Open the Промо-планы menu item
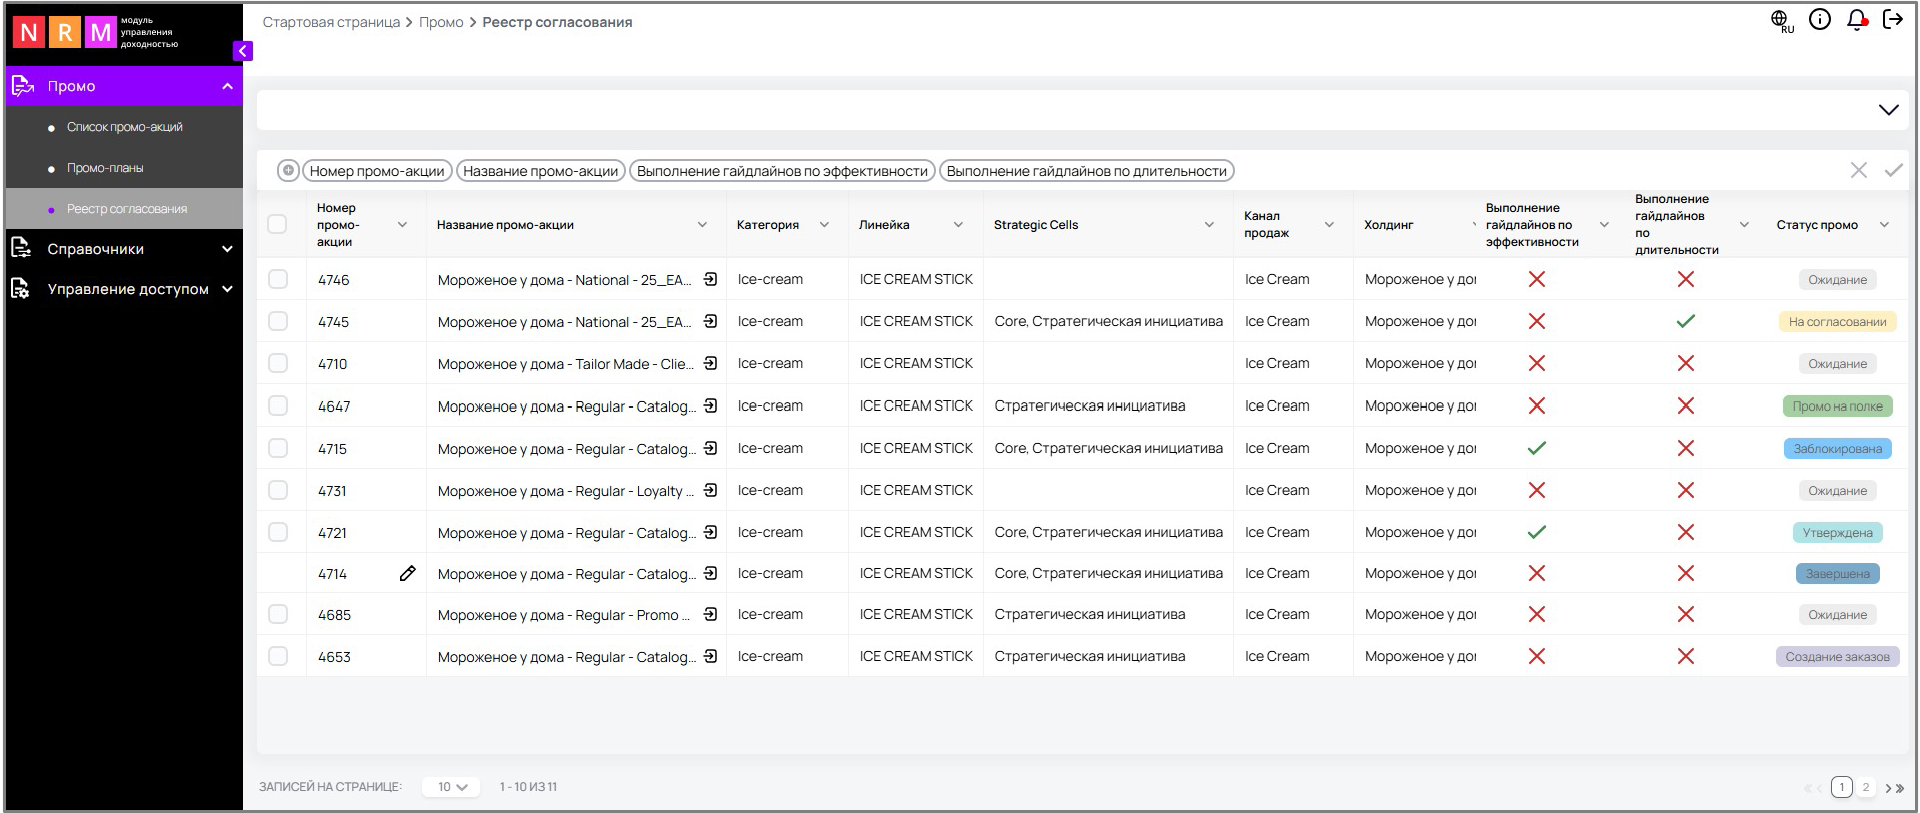This screenshot has height=813, width=1920. pyautogui.click(x=105, y=168)
